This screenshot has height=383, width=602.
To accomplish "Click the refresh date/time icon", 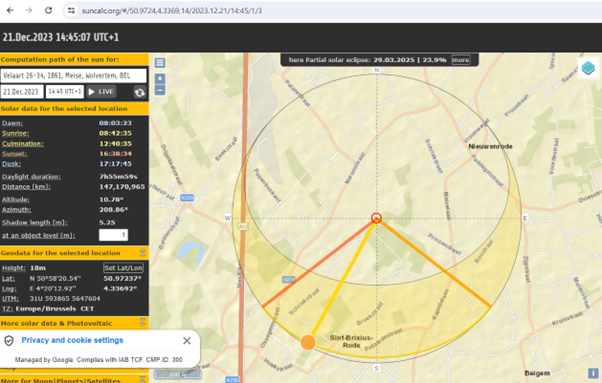I will [x=139, y=92].
